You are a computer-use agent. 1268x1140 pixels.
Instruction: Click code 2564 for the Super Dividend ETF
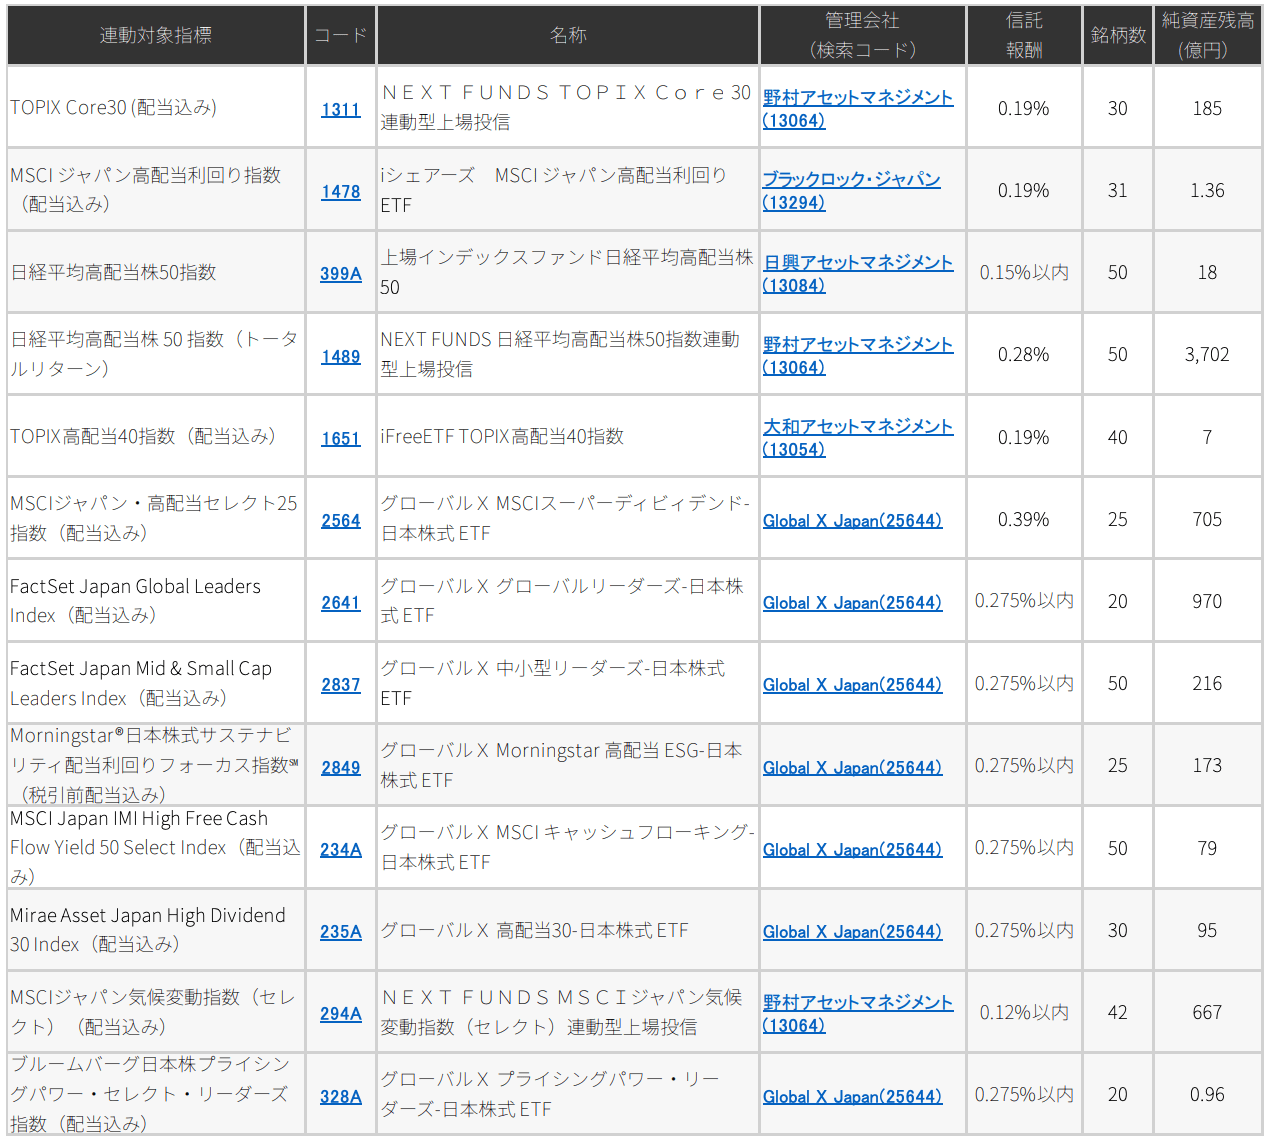tap(340, 520)
